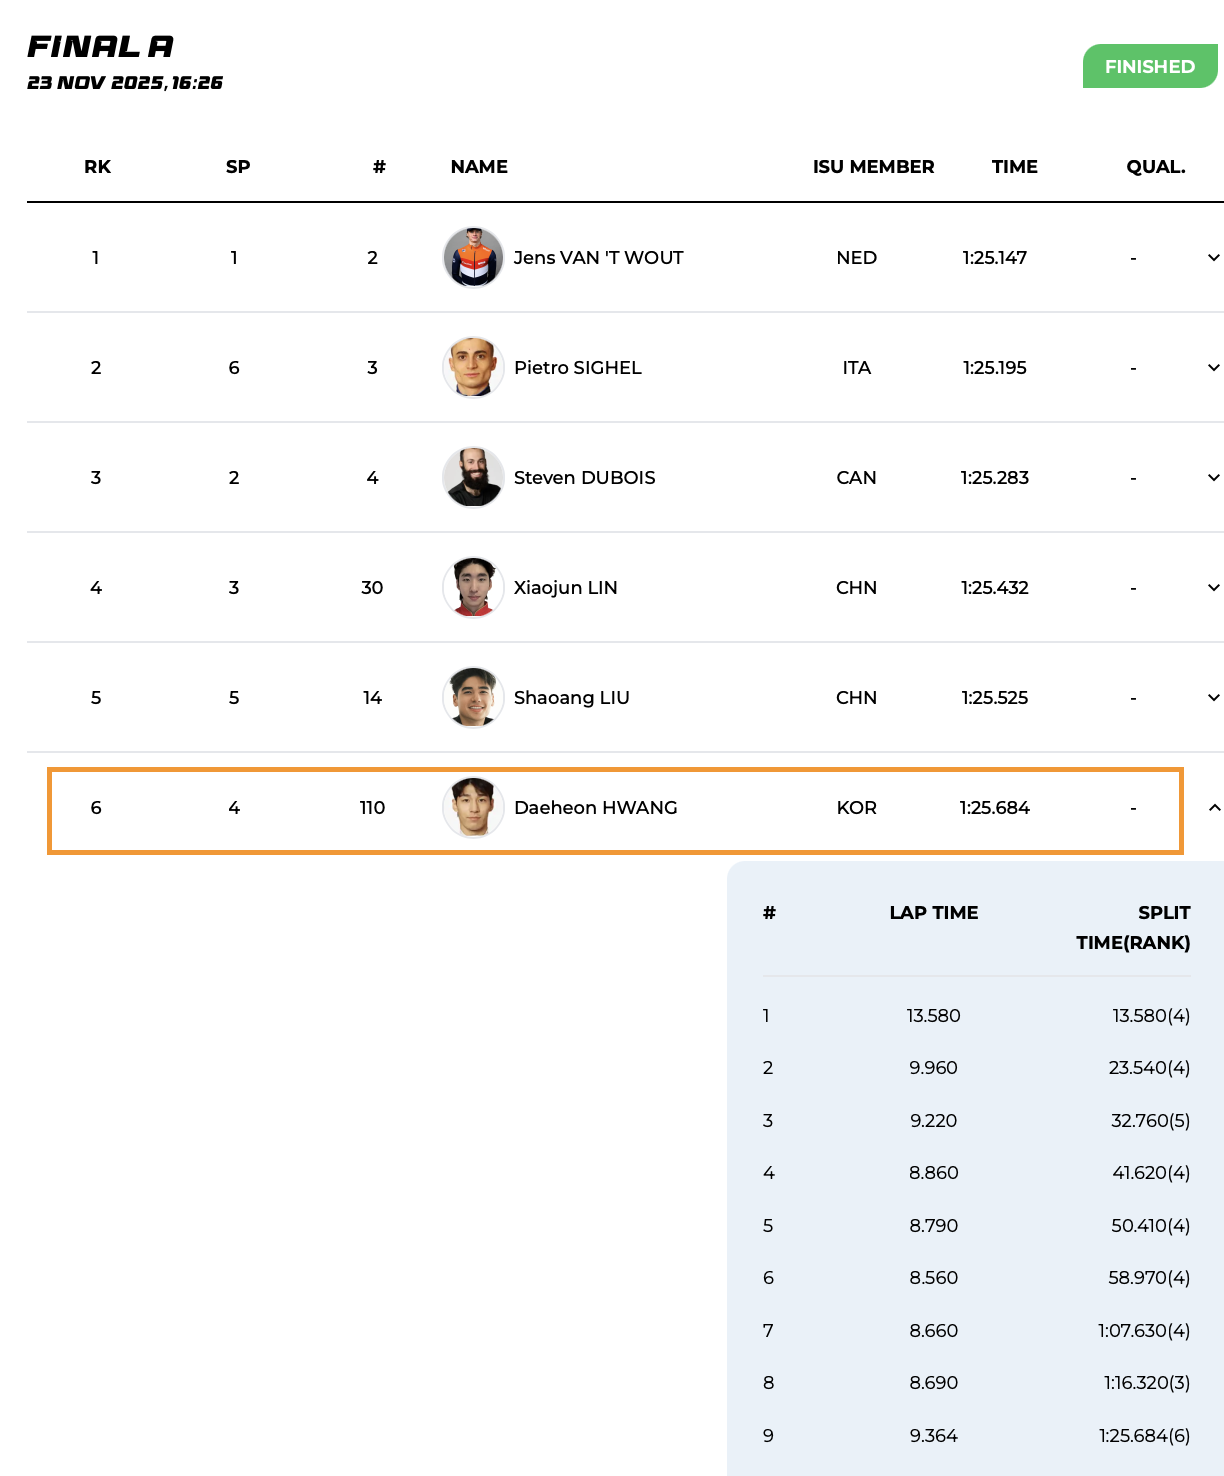Click Daeheon HWANG's avatar picture
The width and height of the screenshot is (1224, 1476).
473,807
